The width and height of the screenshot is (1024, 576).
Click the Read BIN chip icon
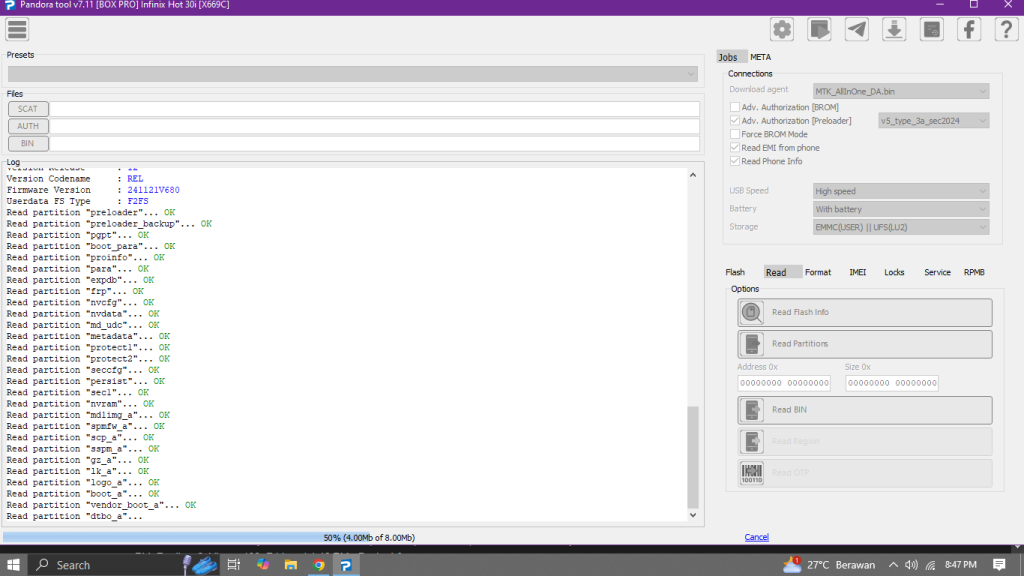752,409
